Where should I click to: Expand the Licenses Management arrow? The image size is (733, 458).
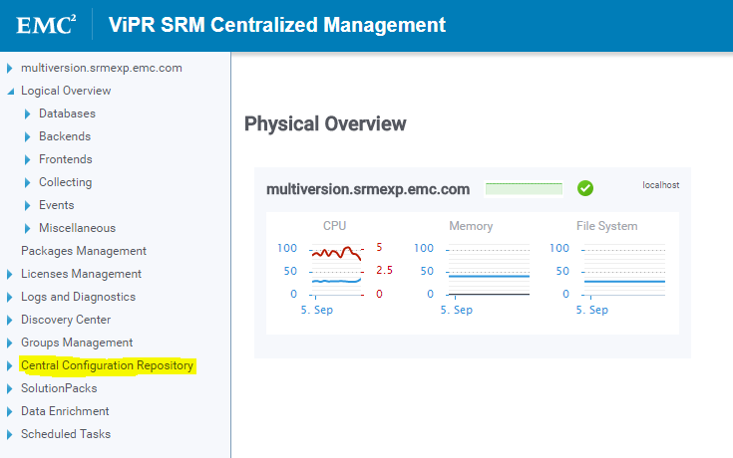coord(9,274)
